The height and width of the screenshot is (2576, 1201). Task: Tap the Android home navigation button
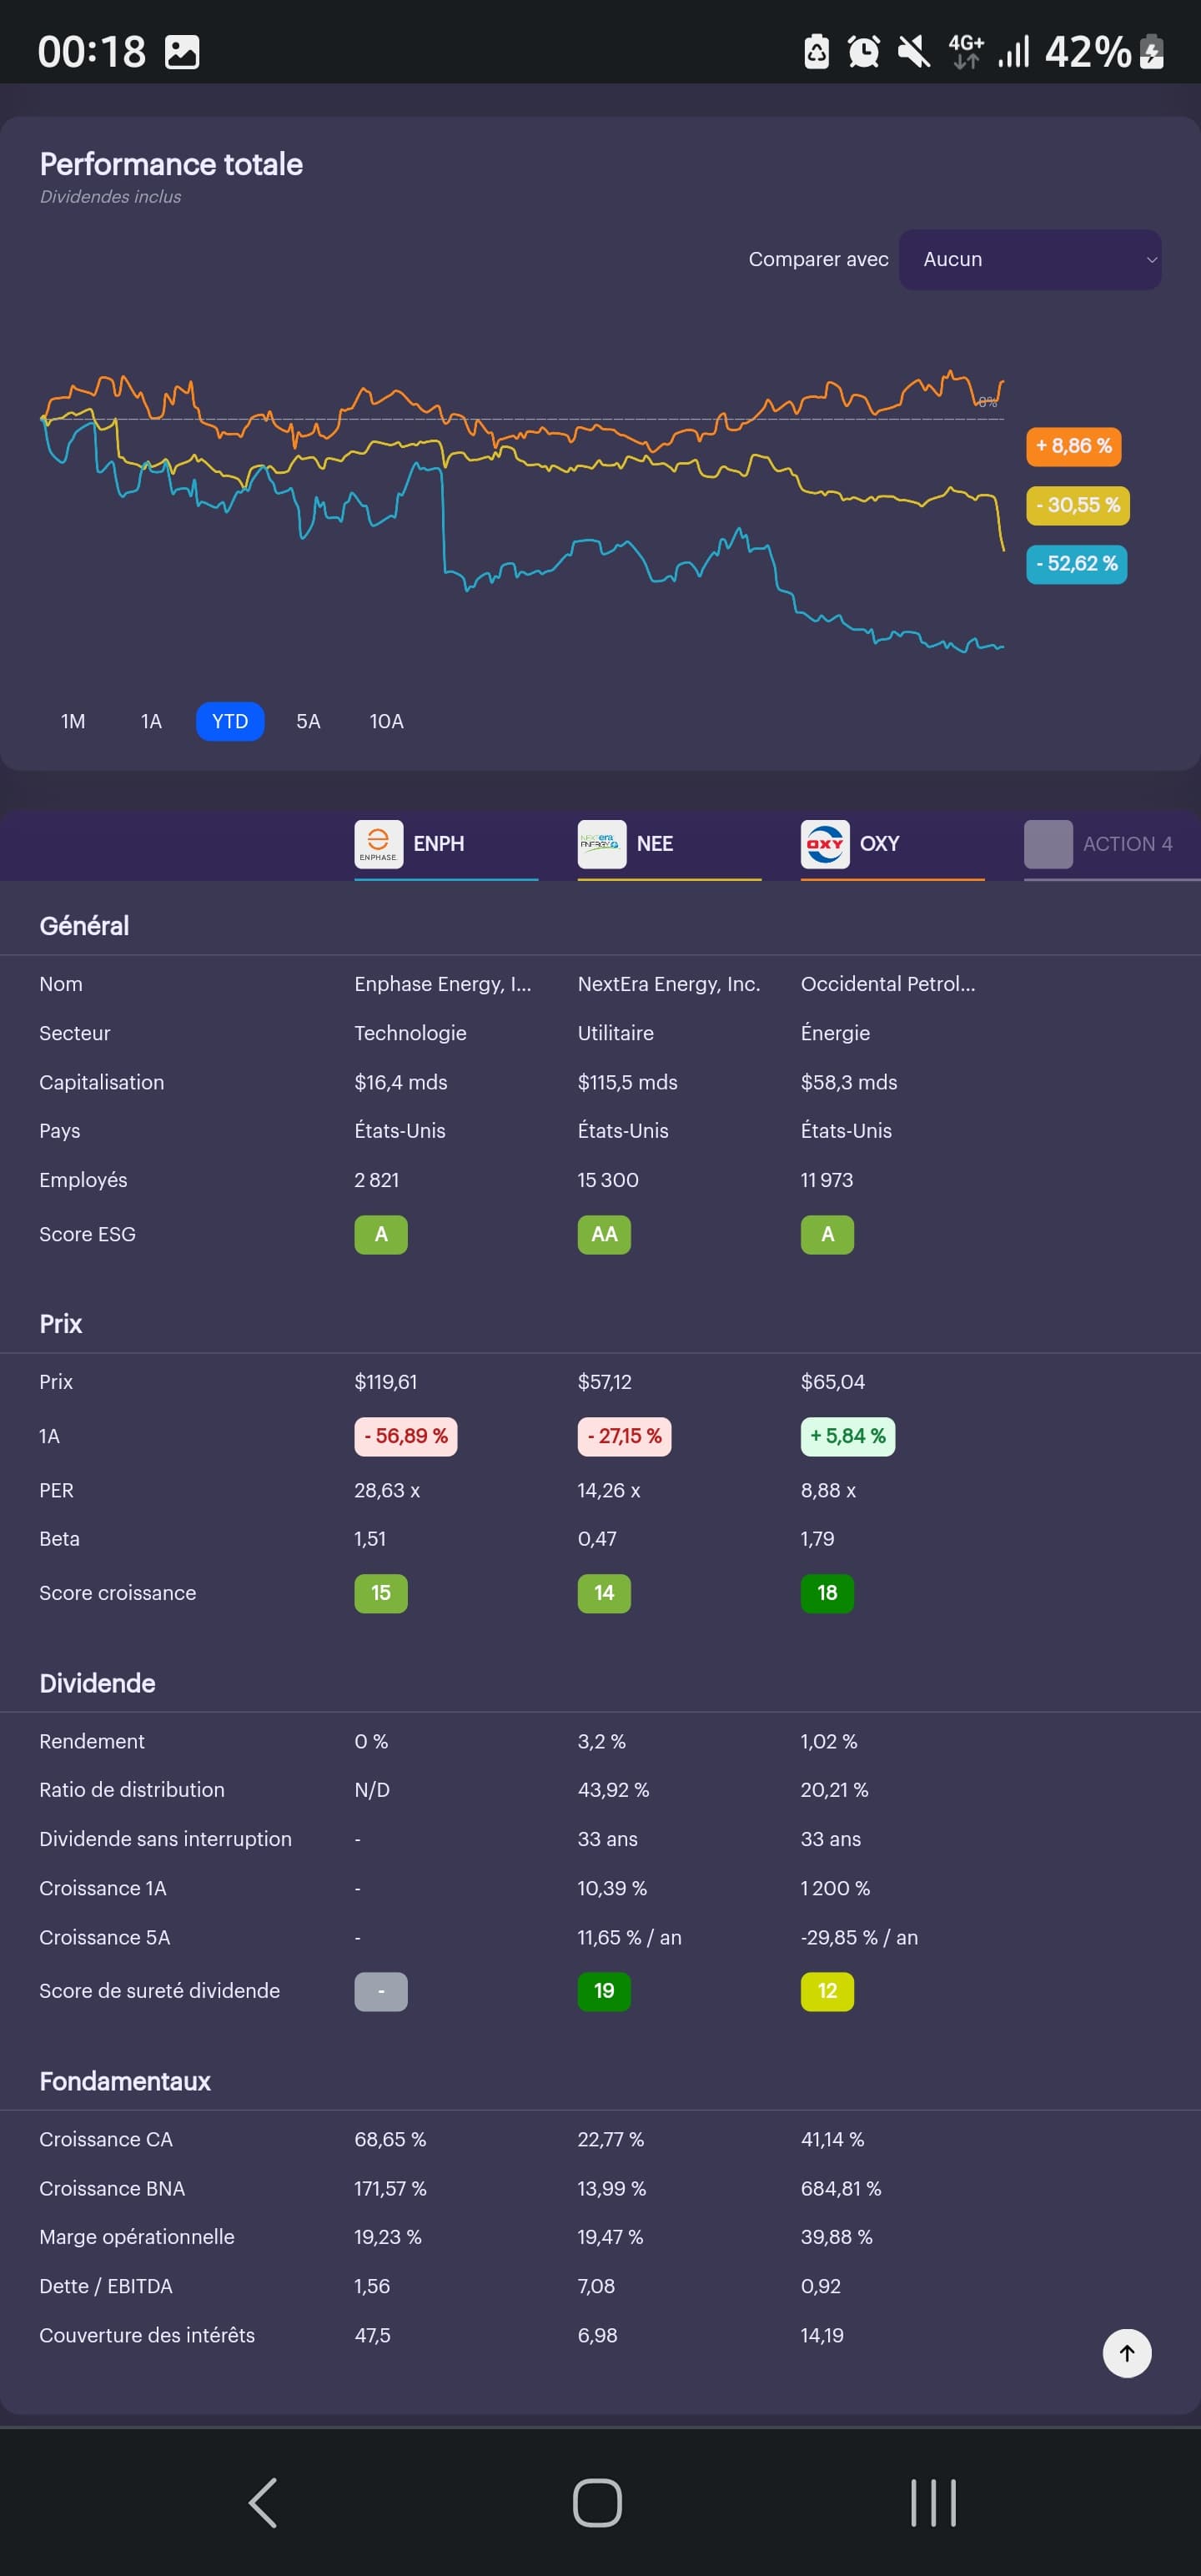[x=597, y=2502]
